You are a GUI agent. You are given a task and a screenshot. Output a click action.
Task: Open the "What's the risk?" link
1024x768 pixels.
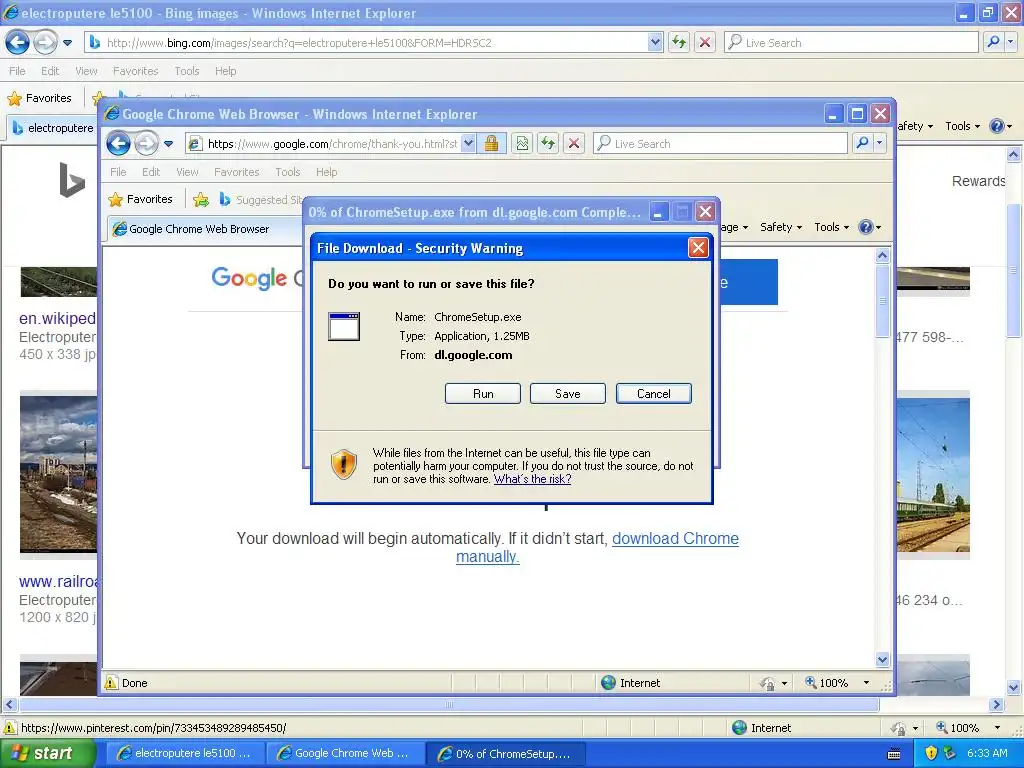532,479
